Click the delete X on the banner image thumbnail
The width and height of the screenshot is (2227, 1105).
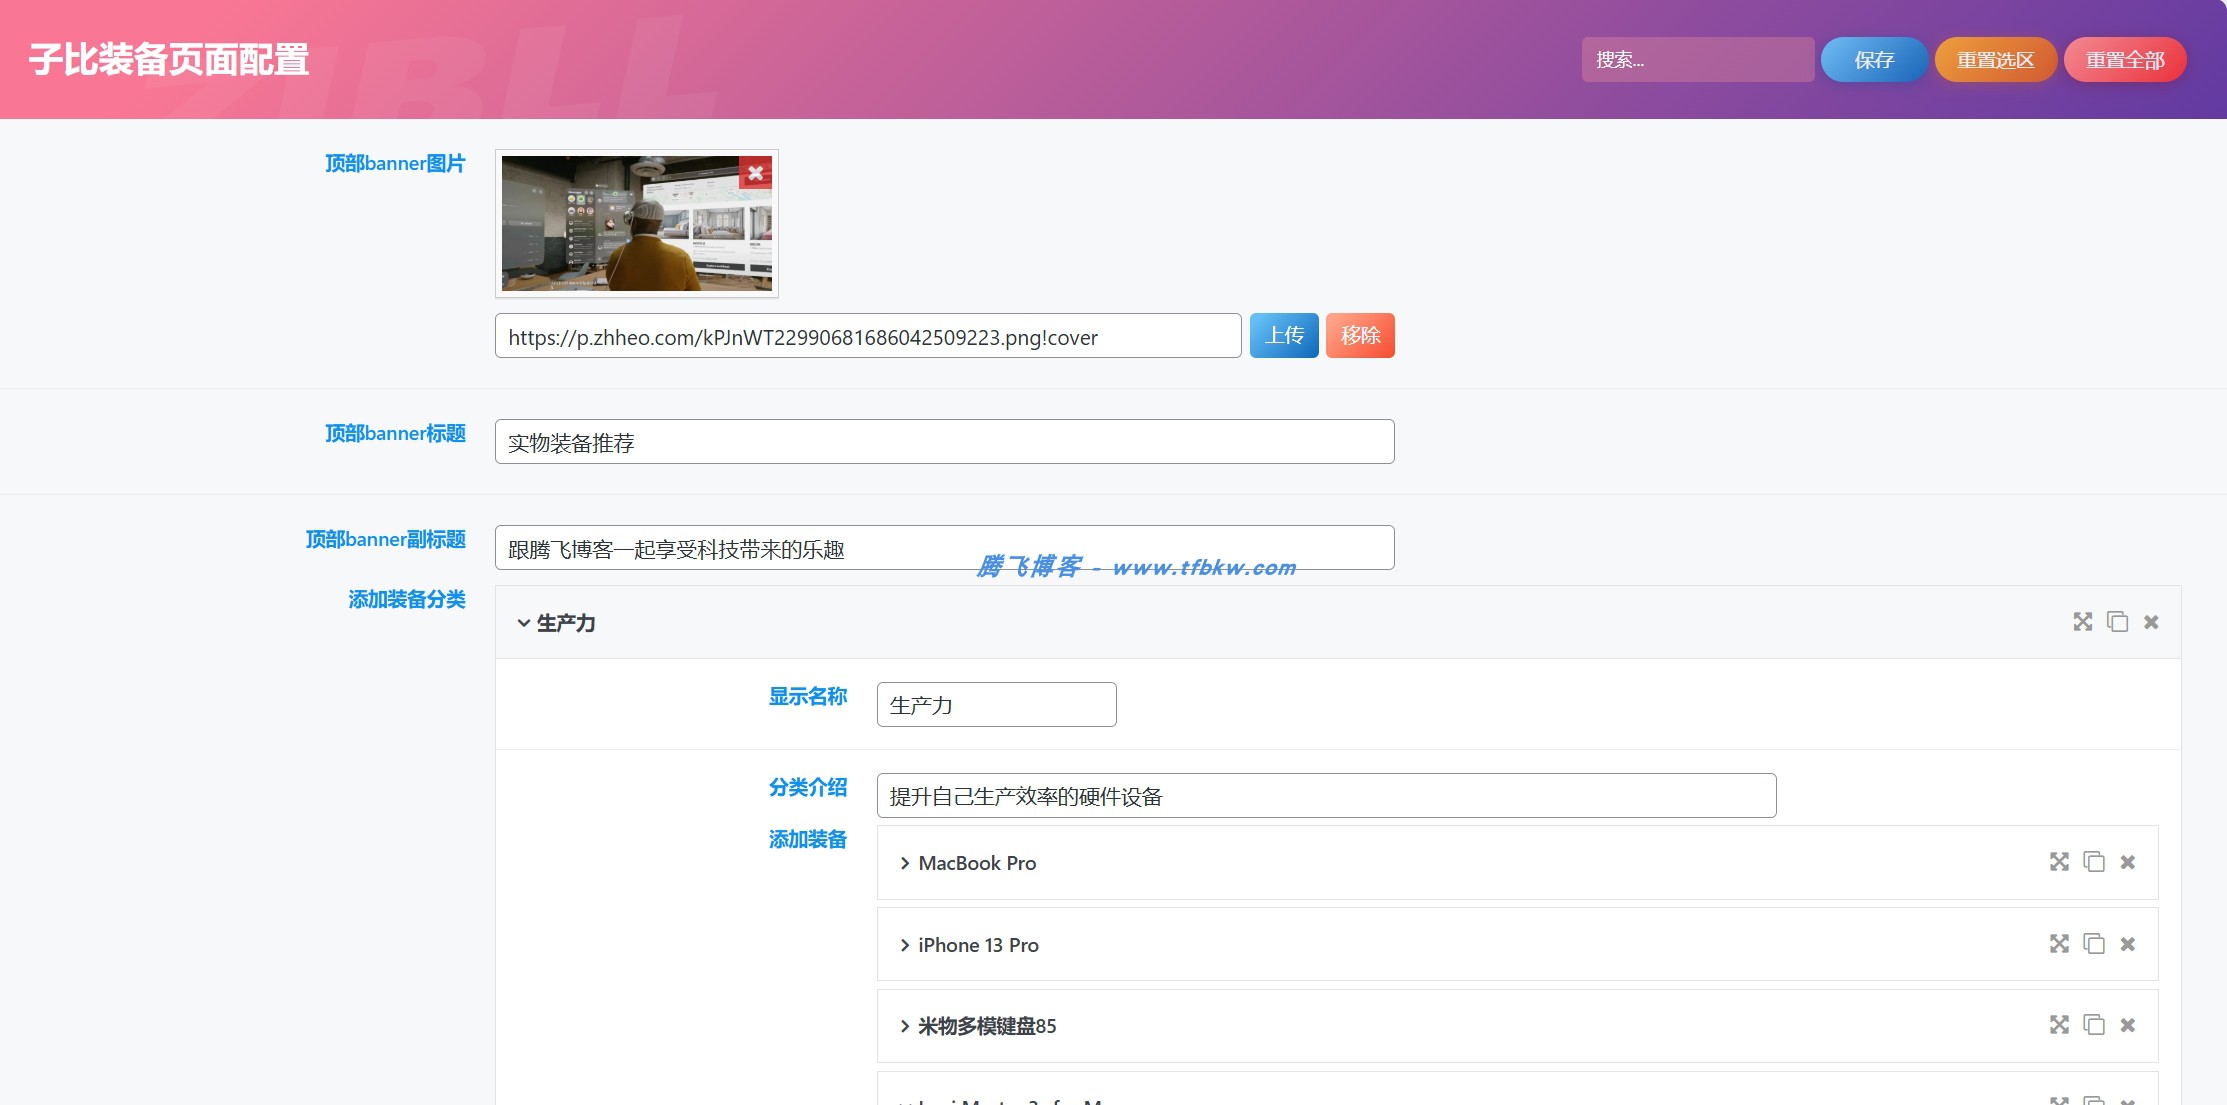[756, 173]
